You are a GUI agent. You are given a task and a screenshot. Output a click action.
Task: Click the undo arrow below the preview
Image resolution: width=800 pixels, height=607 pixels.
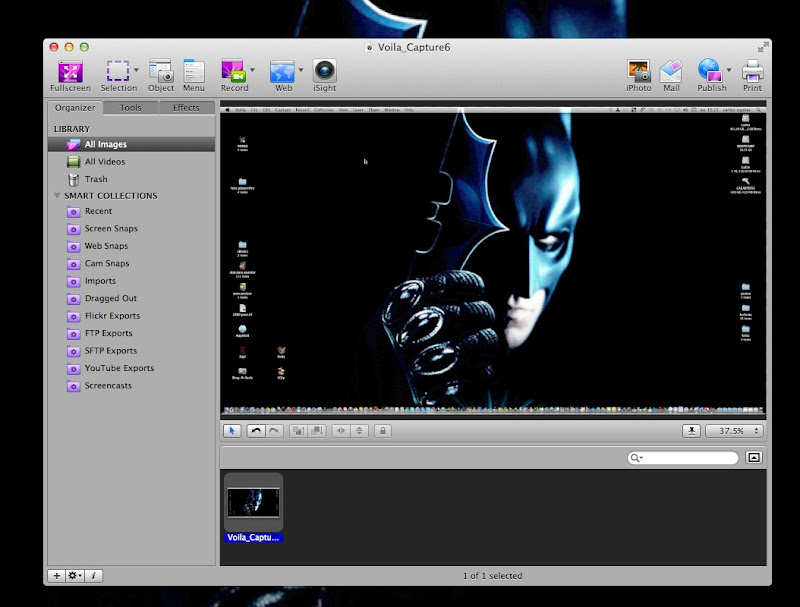(256, 431)
